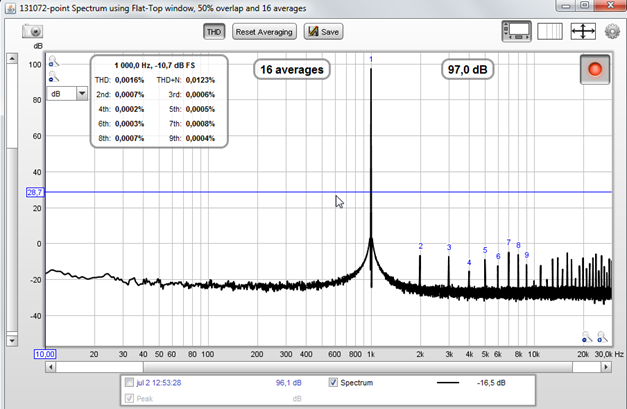Screen dimensions: 627x409
Task: Click the vertical scrollbar down arrow
Action: [12, 341]
